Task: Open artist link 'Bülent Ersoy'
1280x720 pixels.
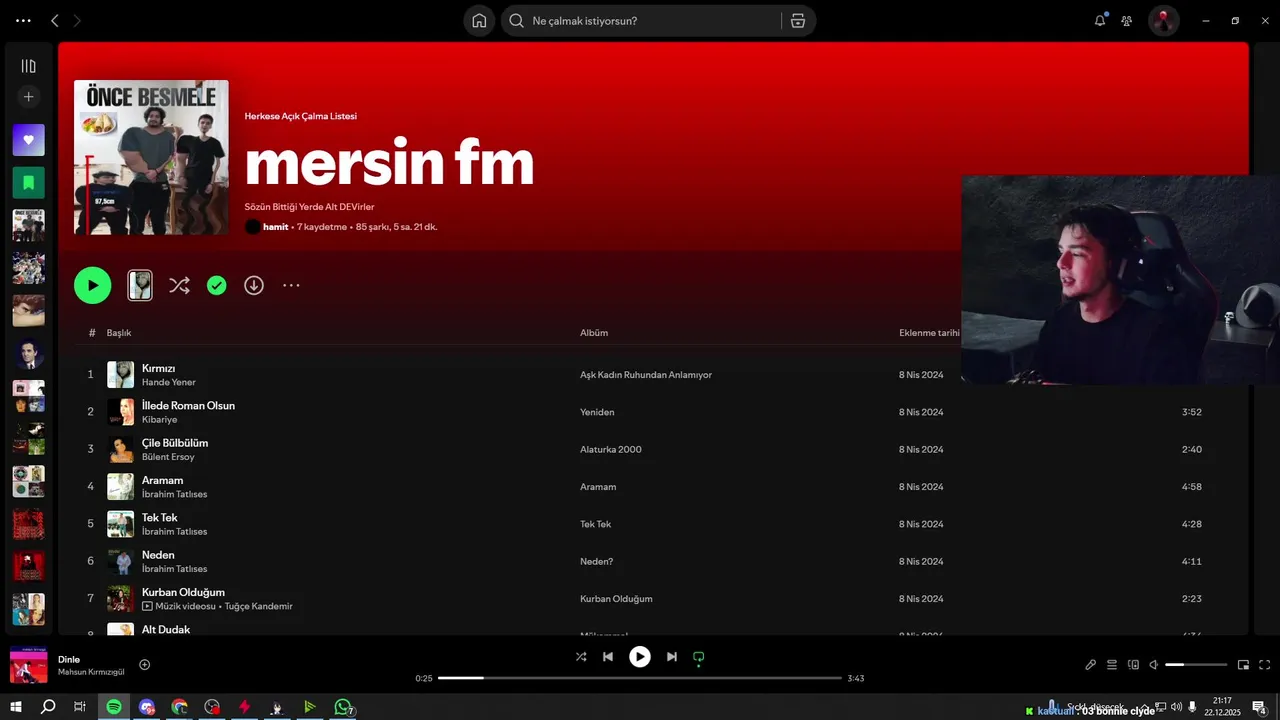Action: tap(168, 457)
